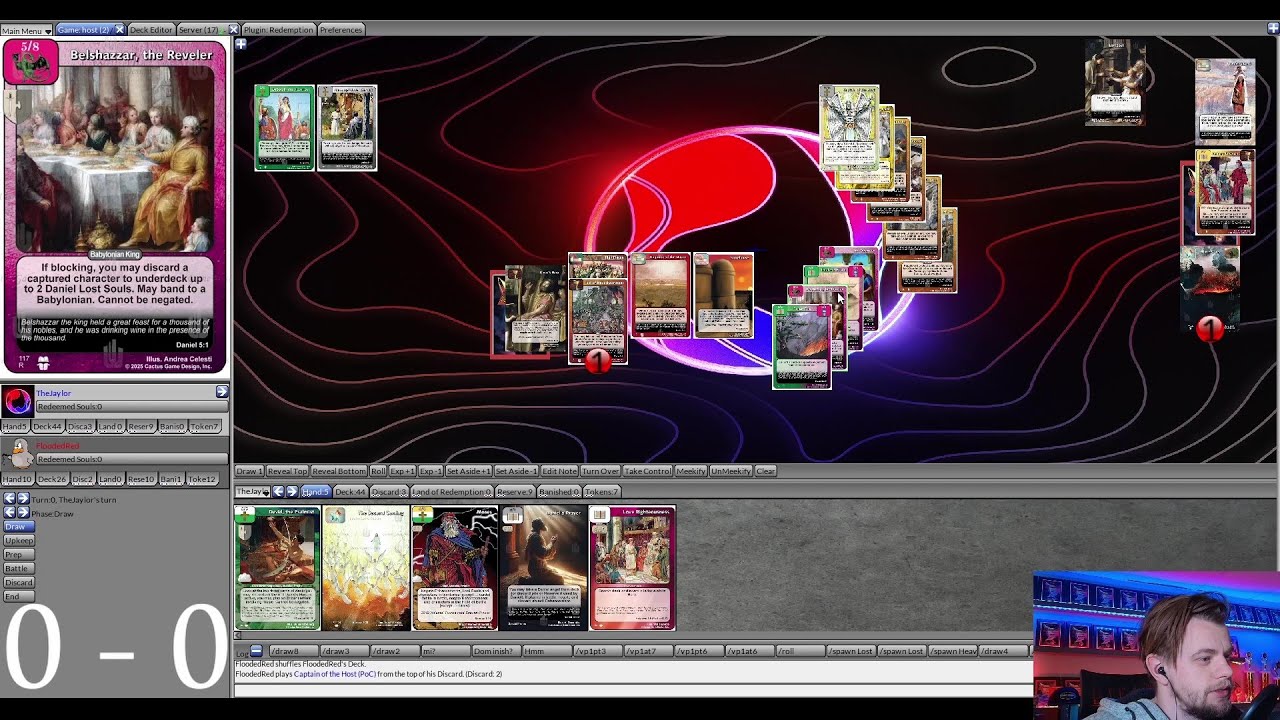Open FloodedRed's Toke12 zone tab
The width and height of the screenshot is (1280, 720).
[201, 479]
